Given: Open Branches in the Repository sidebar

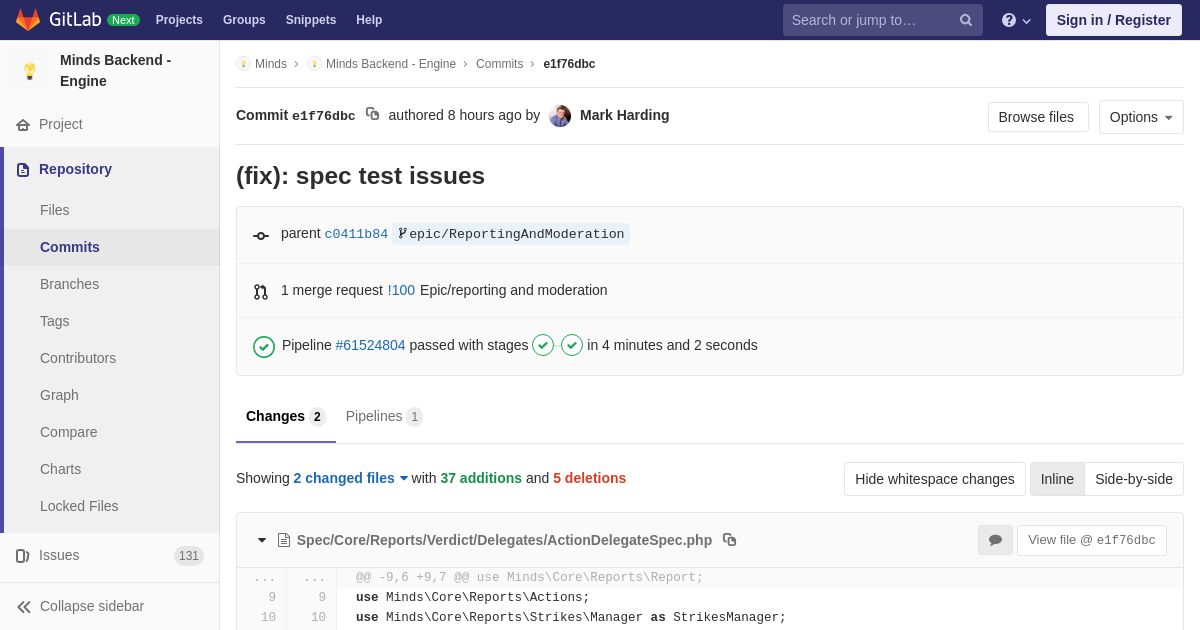Looking at the screenshot, I should tap(69, 284).
